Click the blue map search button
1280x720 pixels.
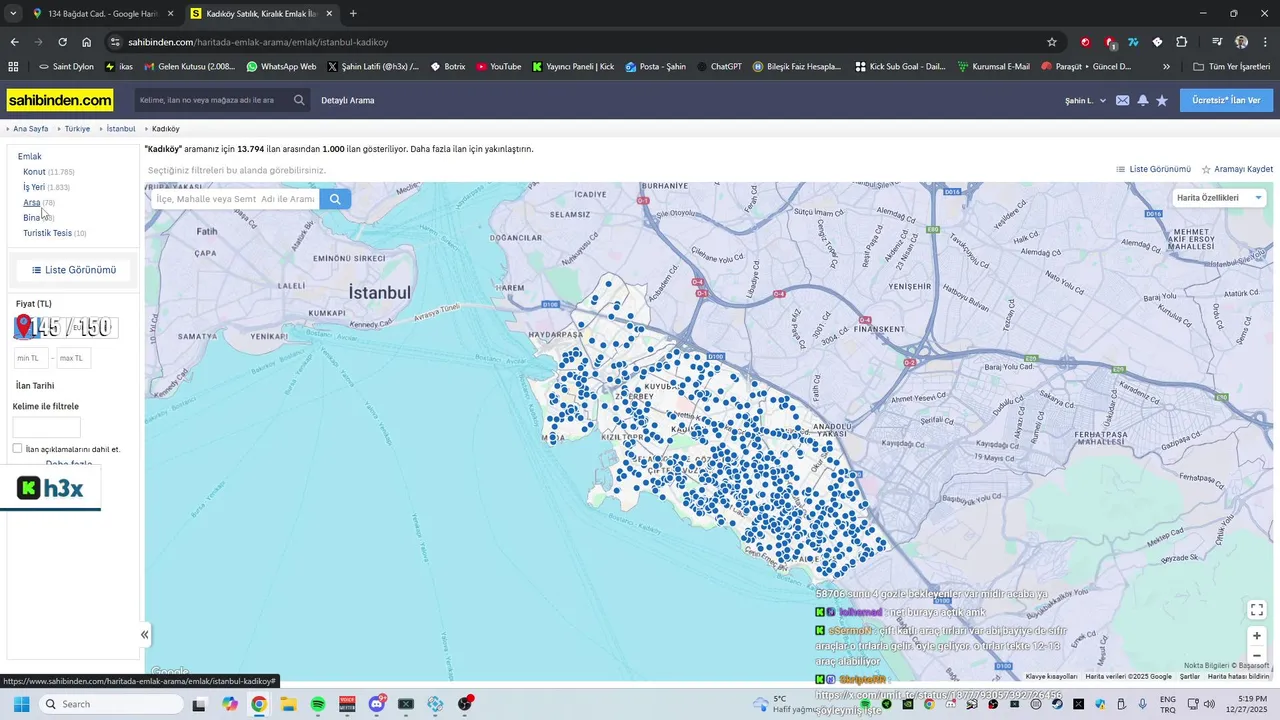(x=335, y=199)
